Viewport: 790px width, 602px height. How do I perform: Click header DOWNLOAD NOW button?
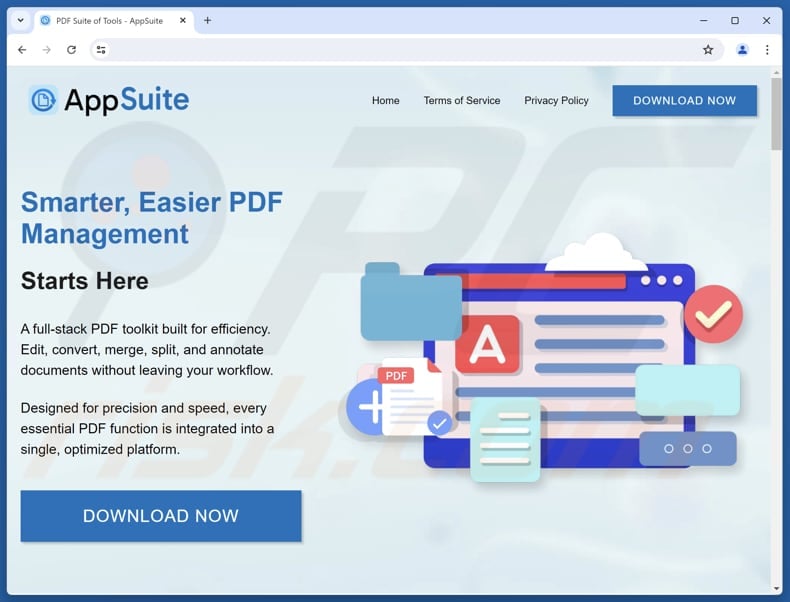pyautogui.click(x=685, y=100)
